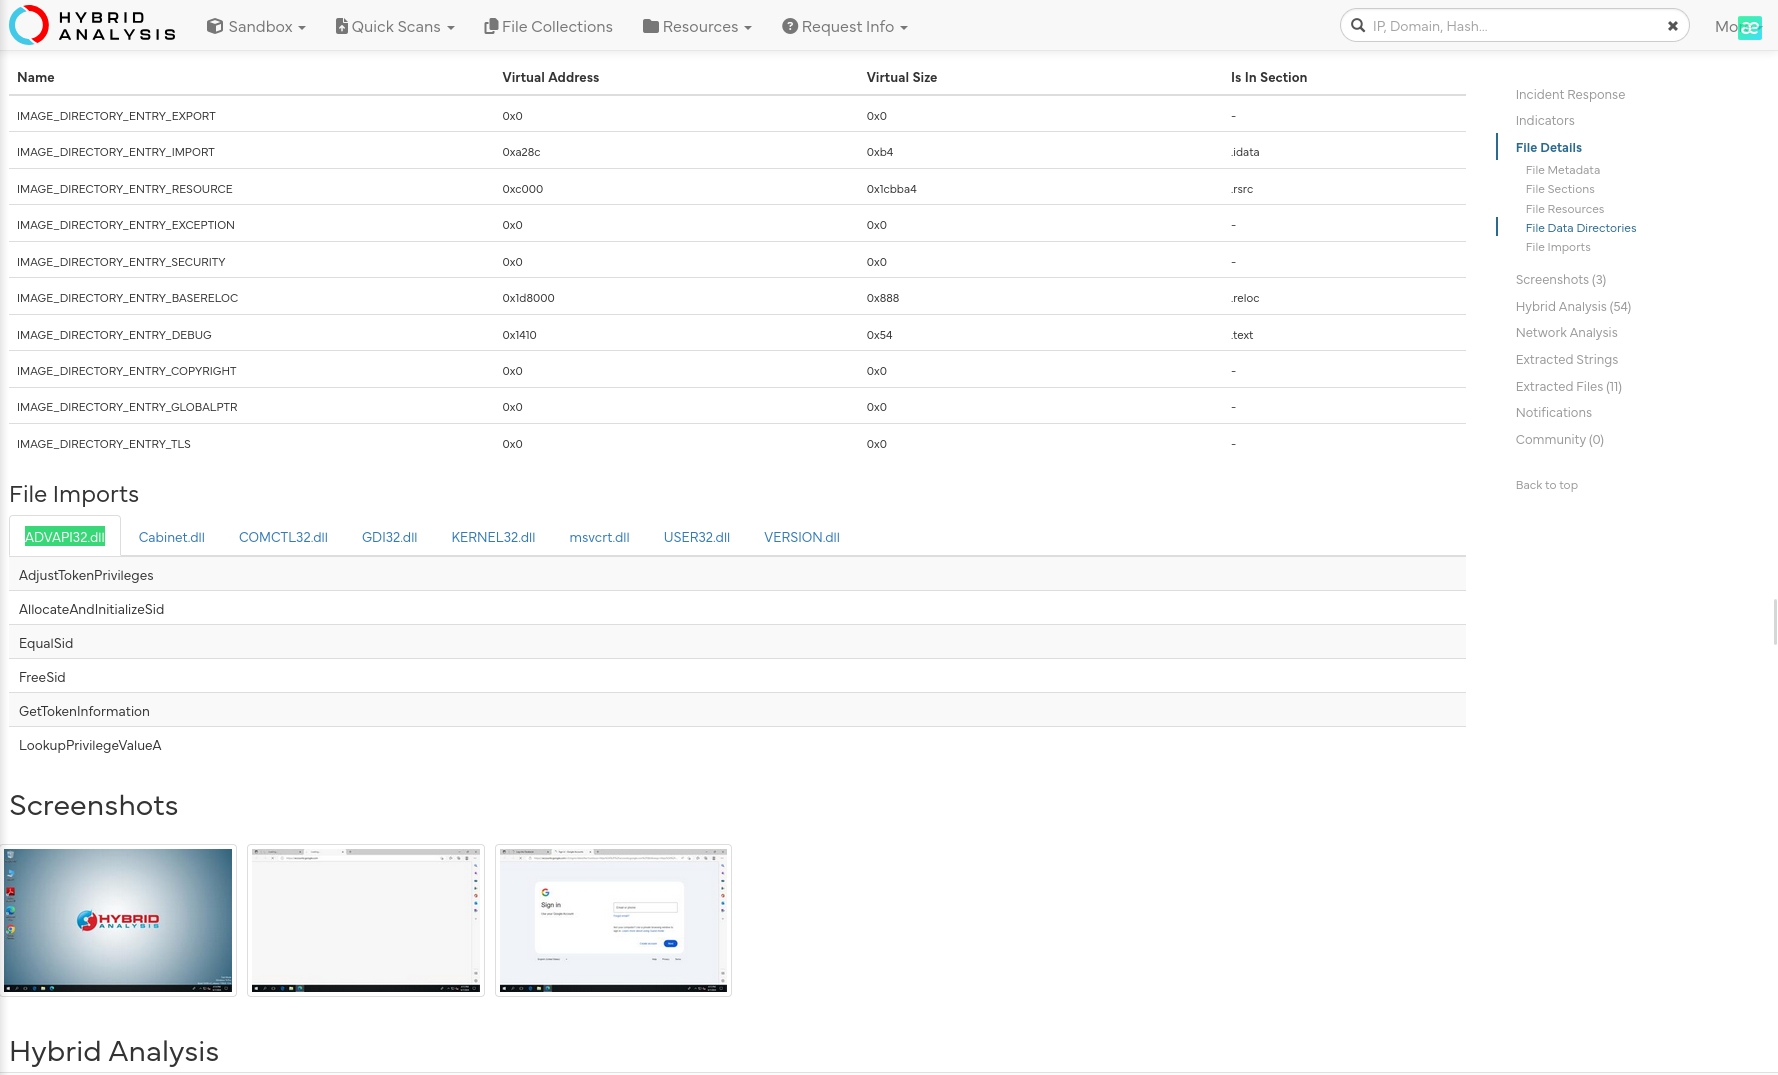Click the AllocateAndInitializeSid import entry
Viewport: 1778px width, 1075px height.
click(x=91, y=610)
